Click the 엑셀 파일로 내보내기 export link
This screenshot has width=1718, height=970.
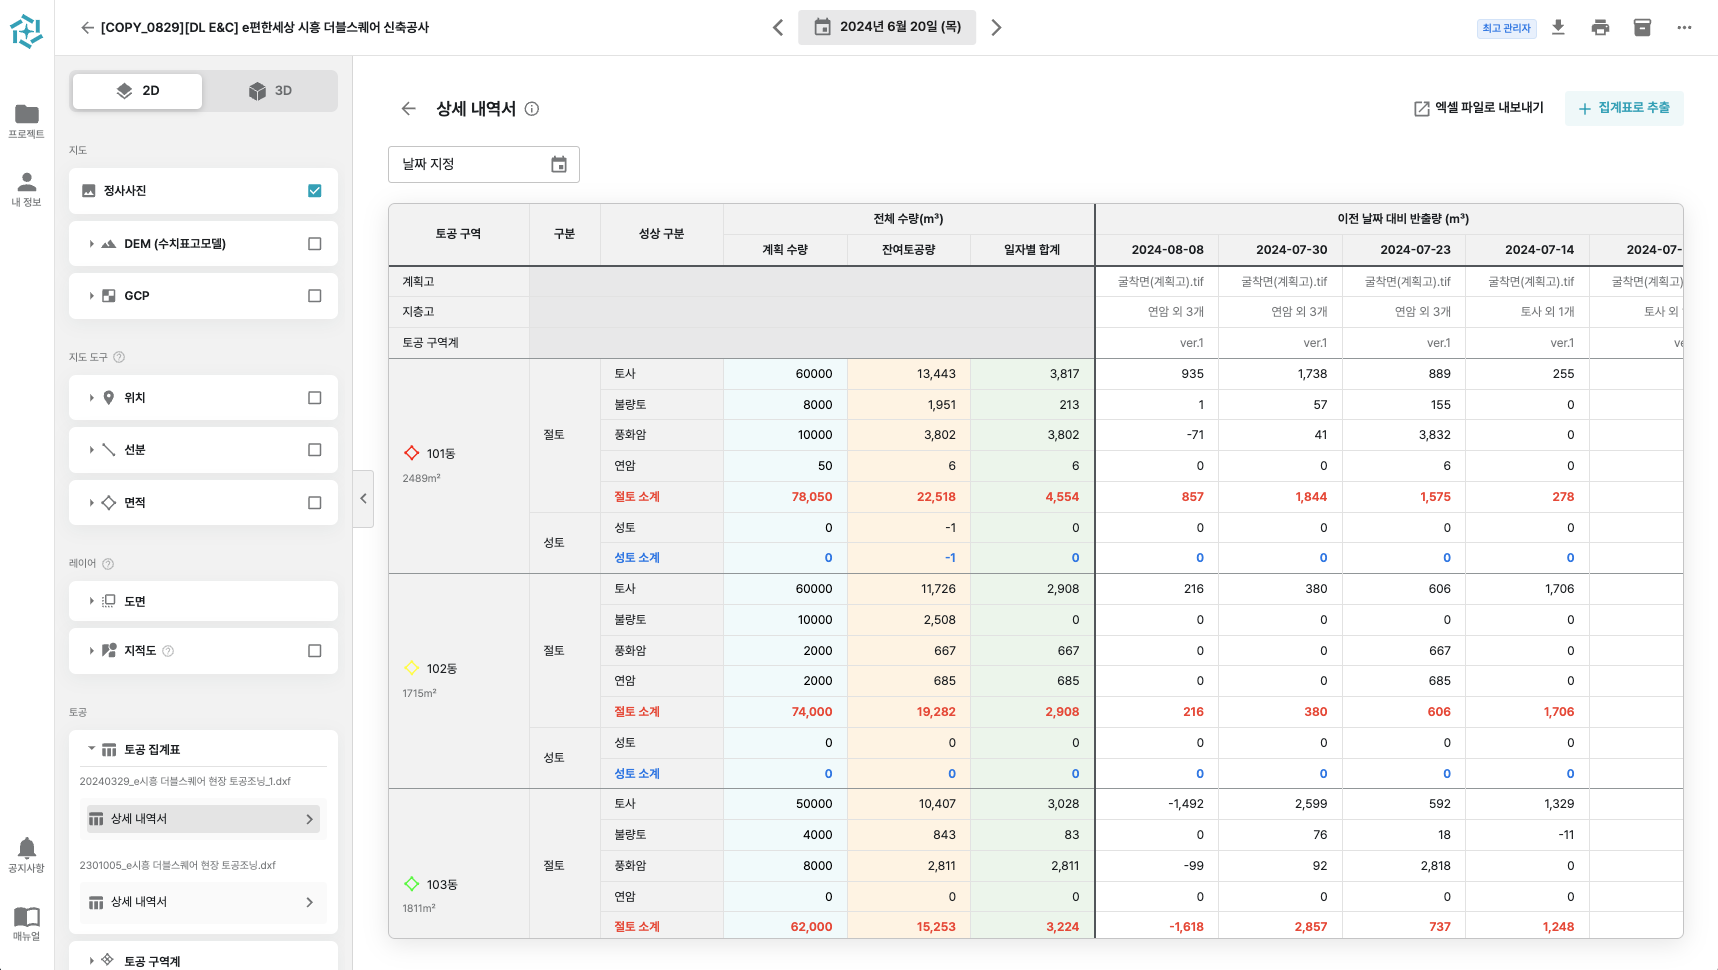click(x=1477, y=108)
